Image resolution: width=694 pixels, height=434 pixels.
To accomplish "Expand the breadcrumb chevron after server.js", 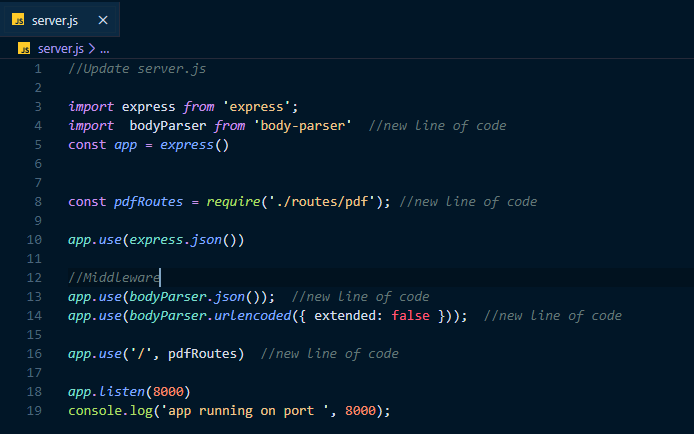I will 92,49.
